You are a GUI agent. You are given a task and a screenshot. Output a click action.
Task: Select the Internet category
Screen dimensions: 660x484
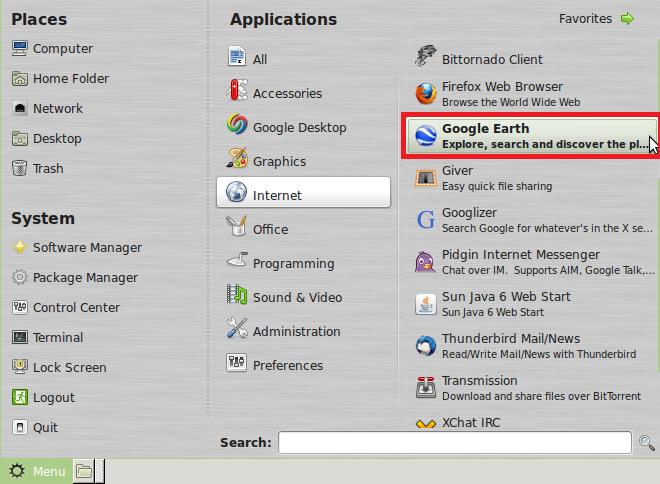pyautogui.click(x=303, y=192)
